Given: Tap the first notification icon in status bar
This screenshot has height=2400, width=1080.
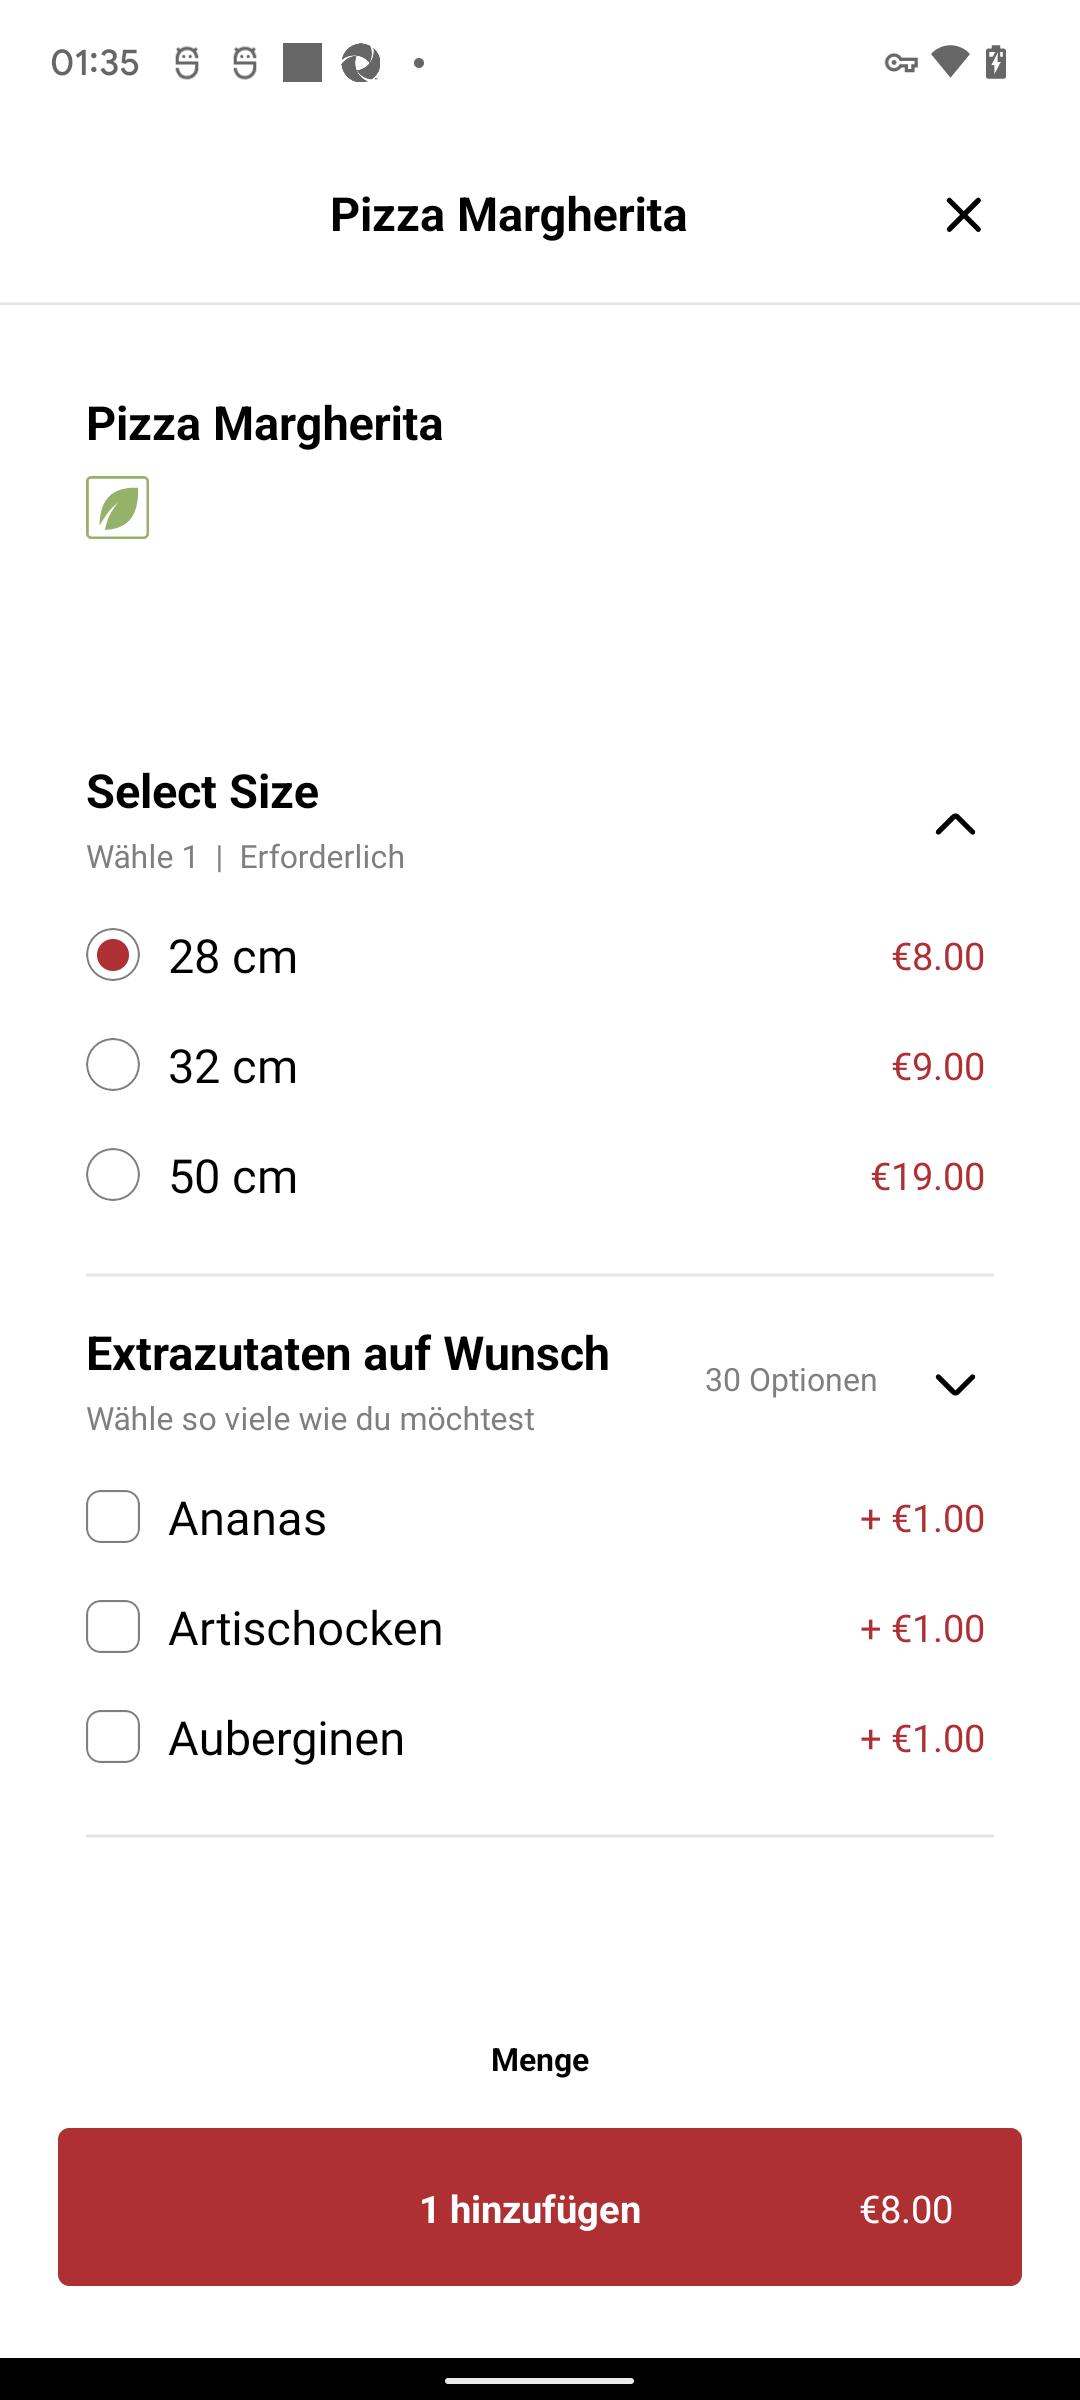Looking at the screenshot, I should (x=187, y=63).
